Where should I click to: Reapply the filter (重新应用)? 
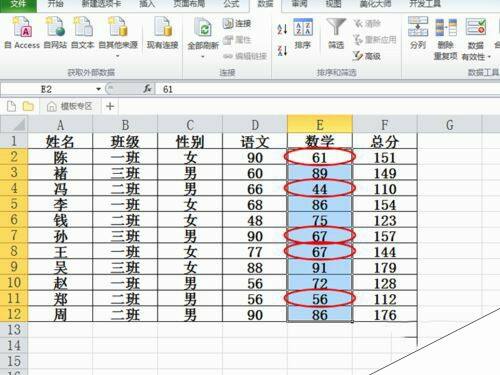(x=375, y=40)
